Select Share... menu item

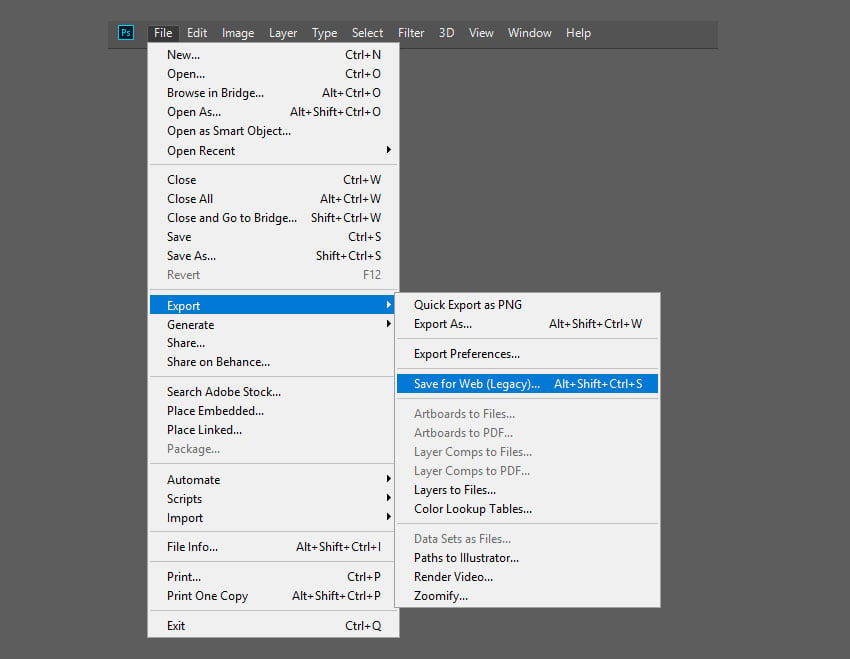(272, 343)
